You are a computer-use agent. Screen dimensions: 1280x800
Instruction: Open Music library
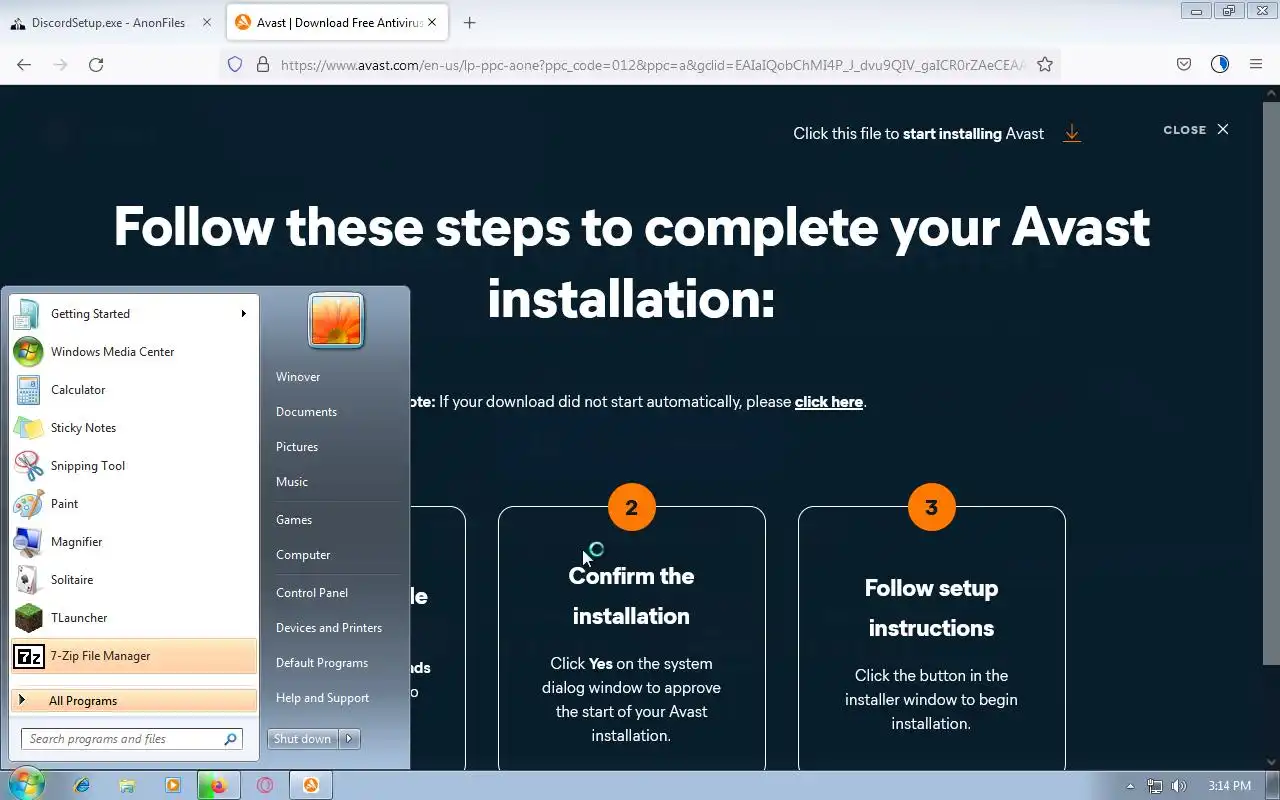coord(292,482)
